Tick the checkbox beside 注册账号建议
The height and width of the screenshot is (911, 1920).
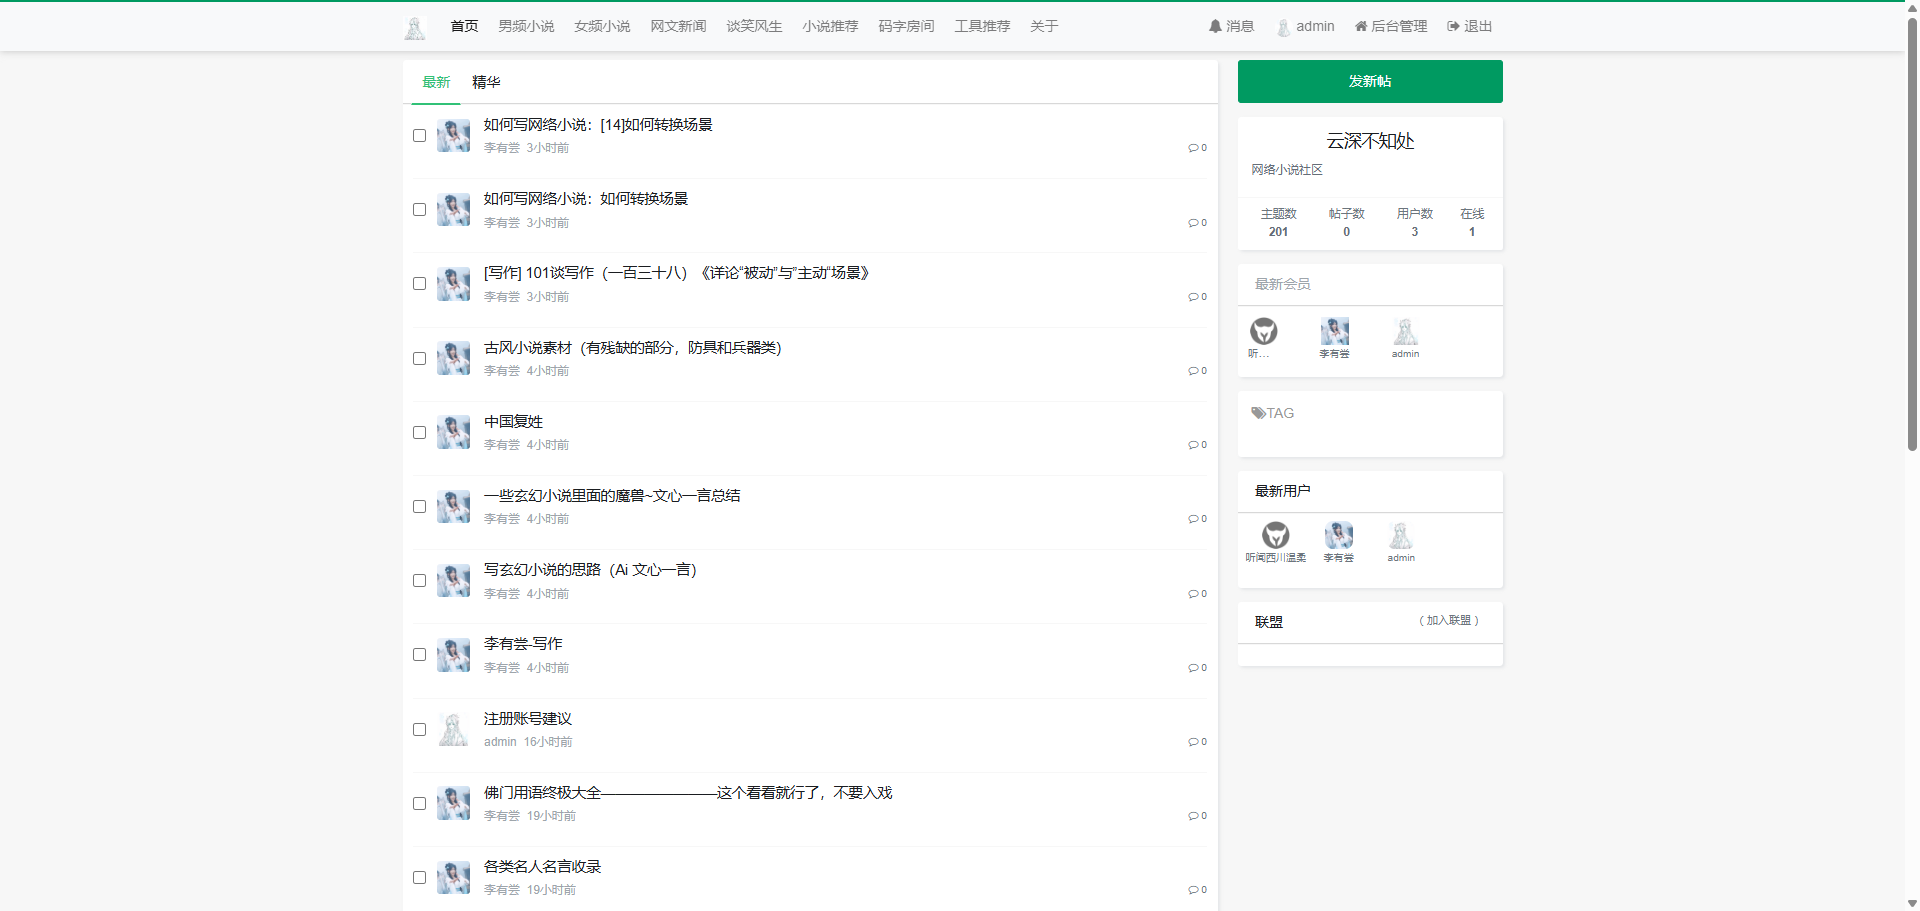[420, 730]
